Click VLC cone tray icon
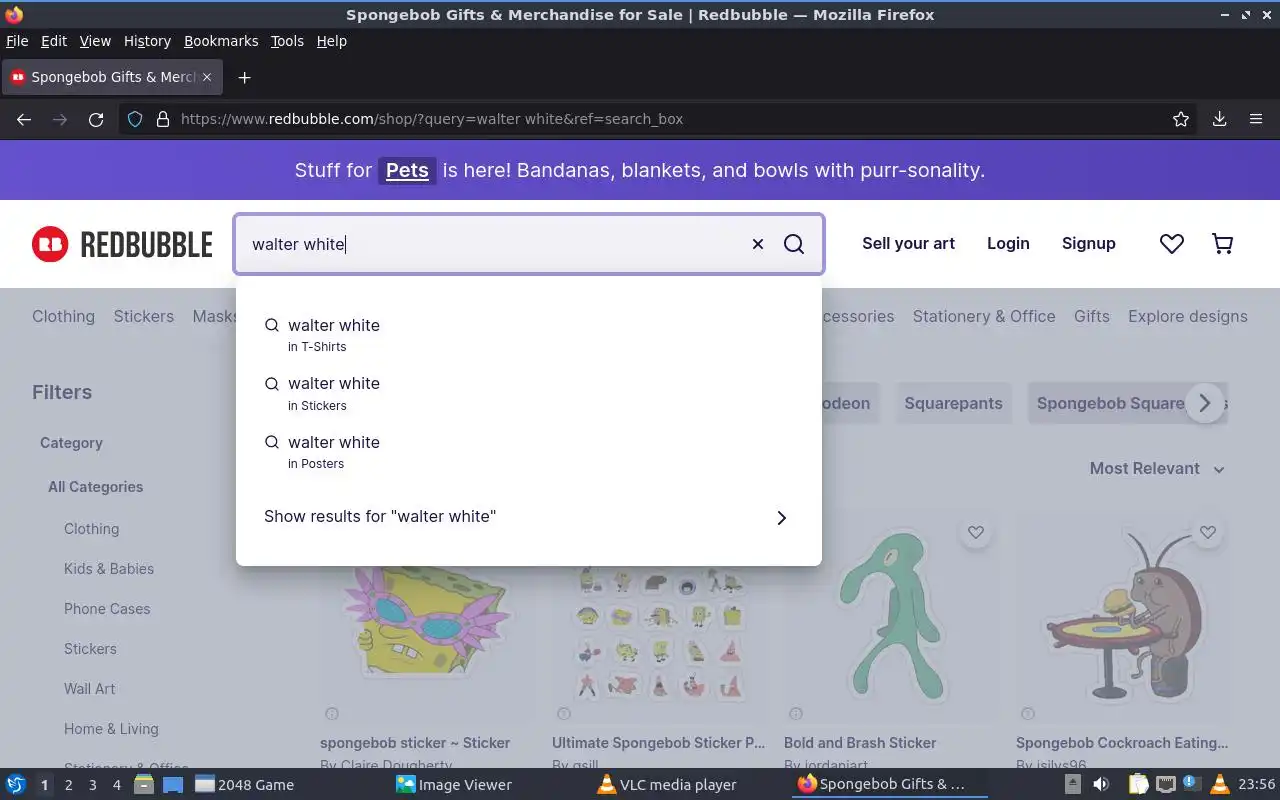Viewport: 1280px width, 800px height. tap(1219, 784)
